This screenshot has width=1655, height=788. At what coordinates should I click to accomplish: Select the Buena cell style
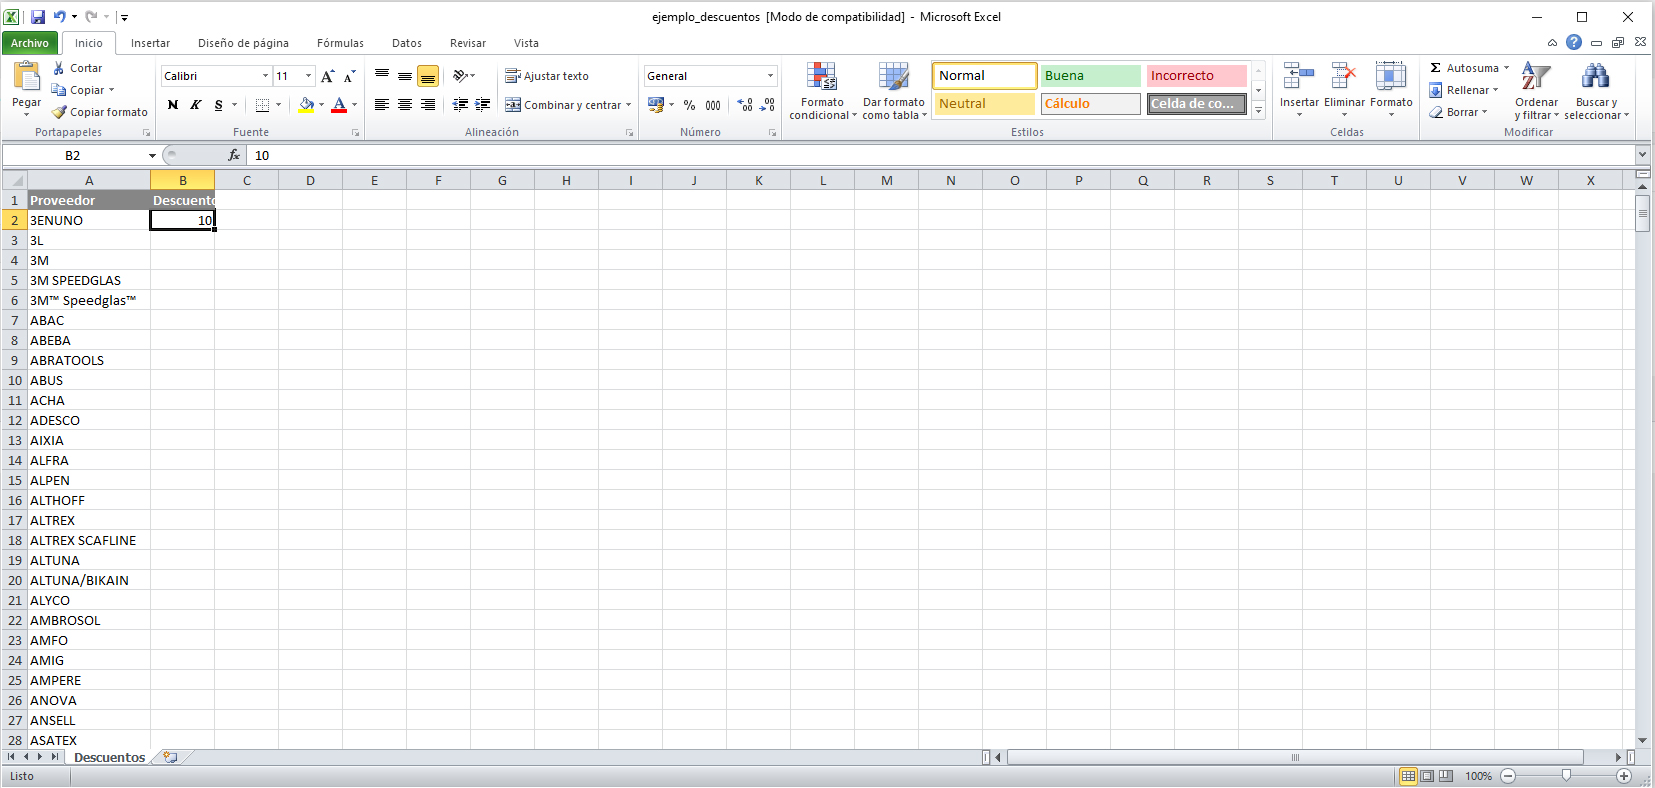point(1090,76)
